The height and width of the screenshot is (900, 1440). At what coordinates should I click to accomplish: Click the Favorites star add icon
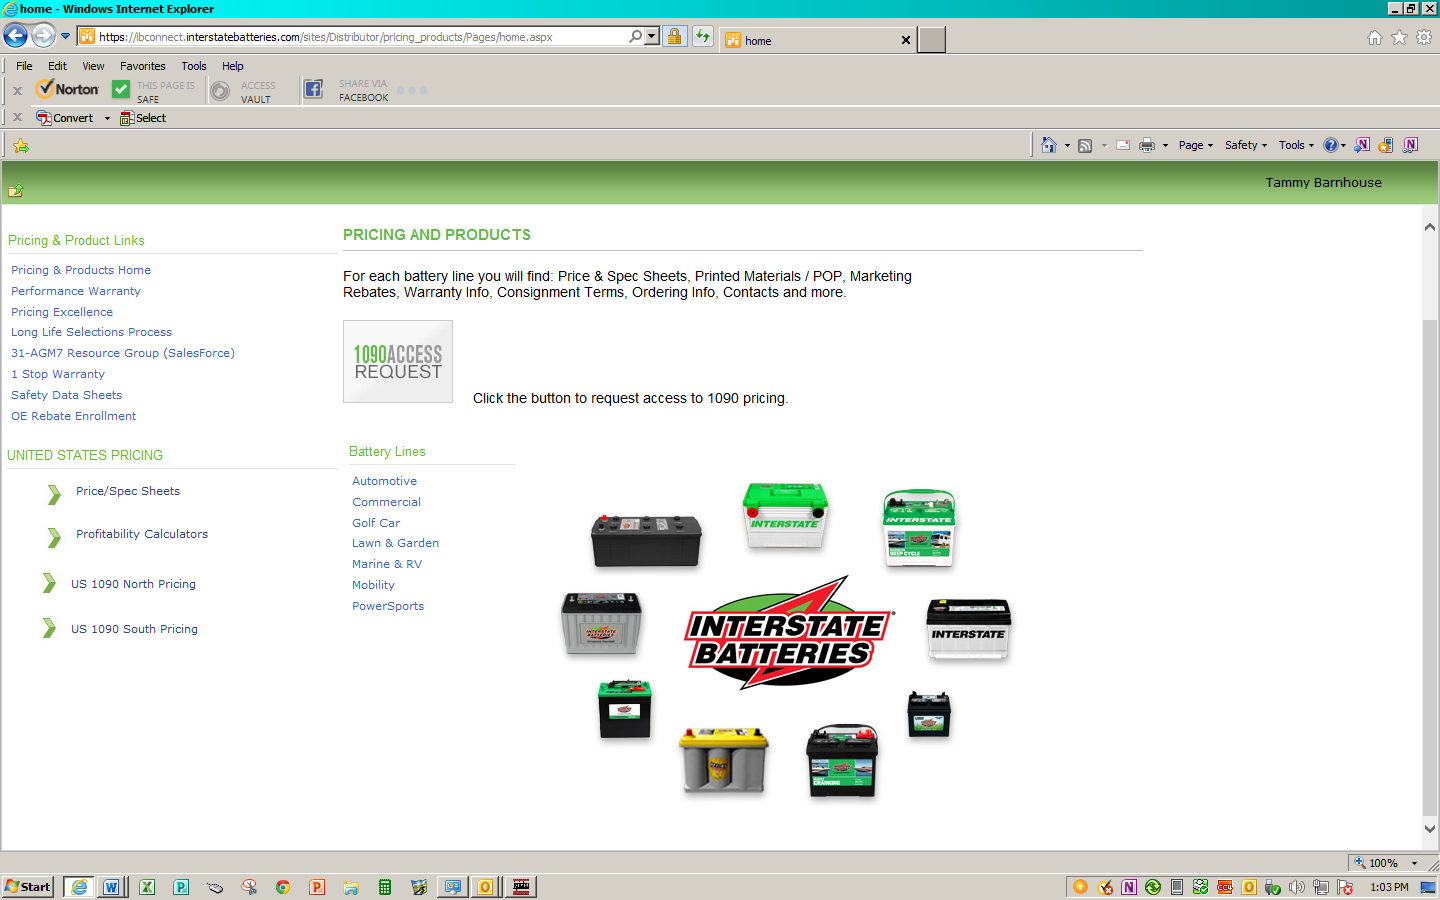click(x=21, y=146)
